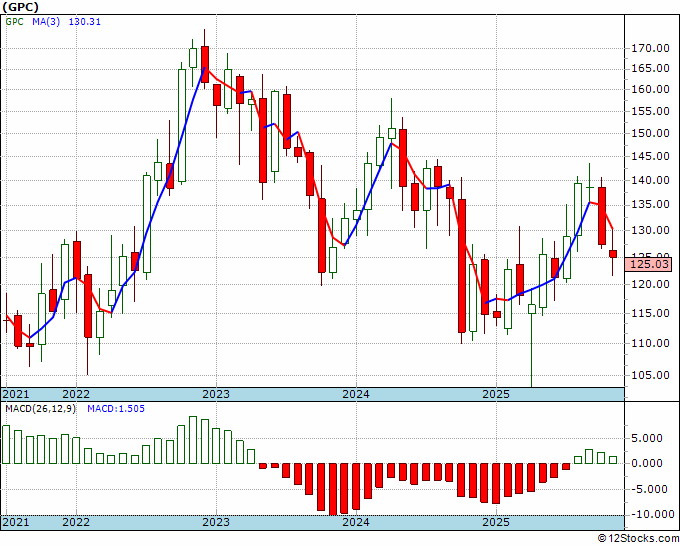
Task: Click the last red candlestick near 125
Action: coord(613,254)
